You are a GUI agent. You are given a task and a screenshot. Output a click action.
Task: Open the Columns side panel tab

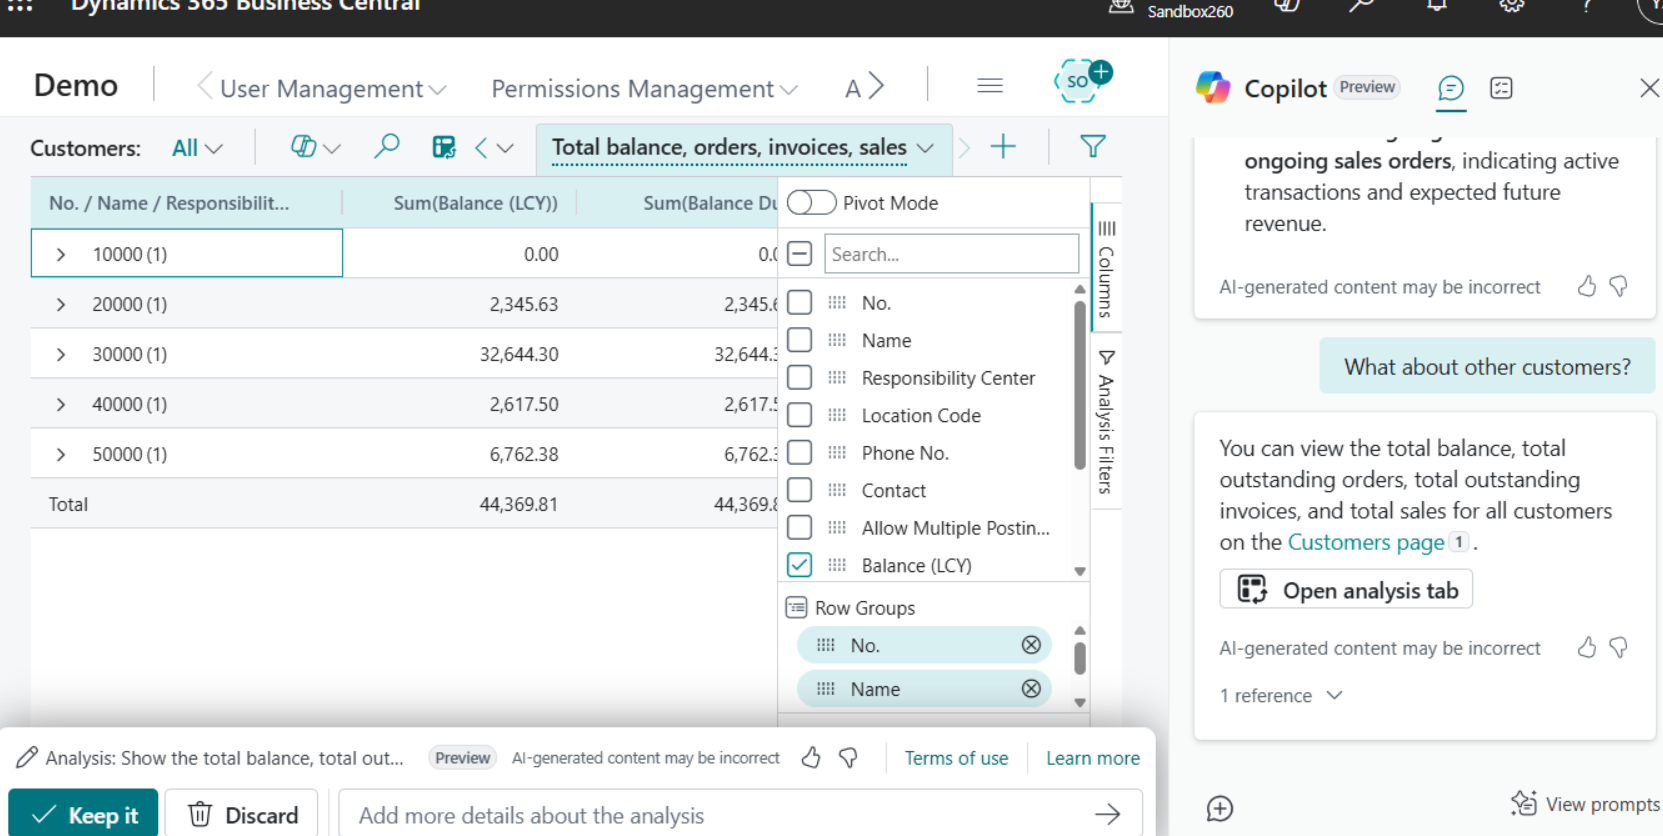(1106, 268)
